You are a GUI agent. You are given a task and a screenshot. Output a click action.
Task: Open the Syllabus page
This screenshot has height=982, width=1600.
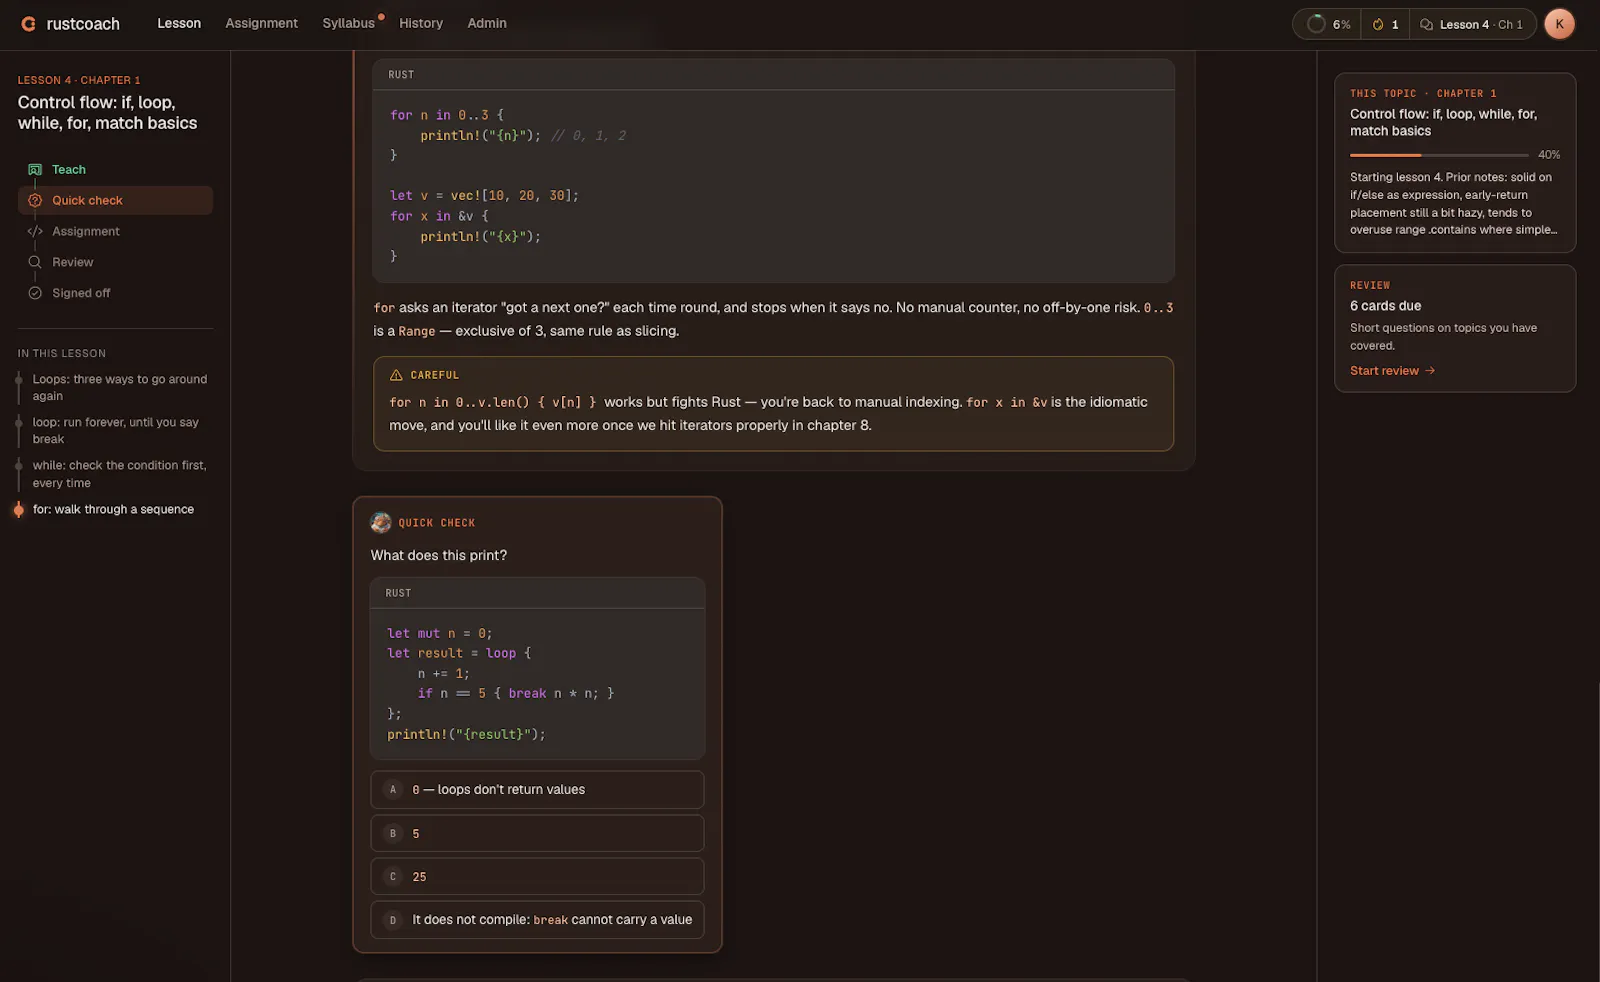348,23
